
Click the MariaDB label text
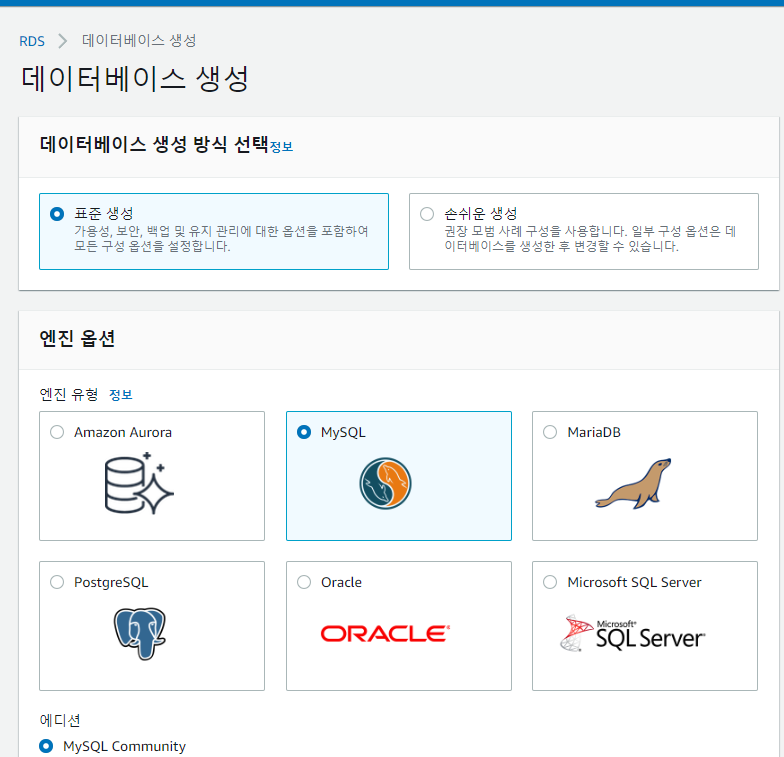(x=594, y=432)
